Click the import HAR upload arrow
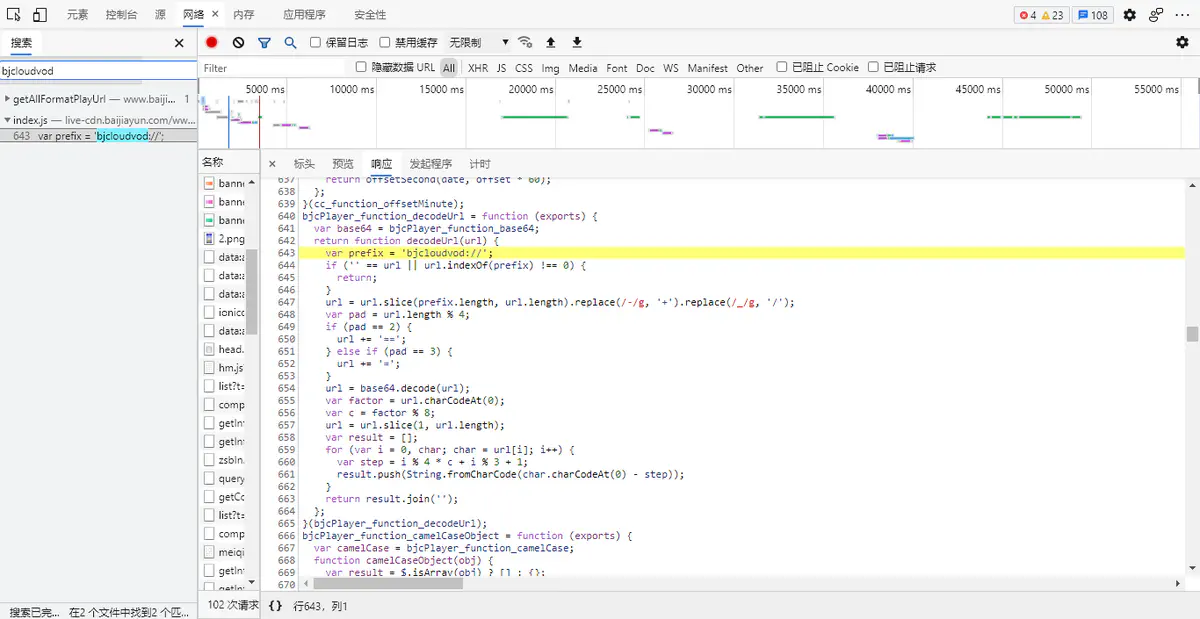The image size is (1200, 619). 550,43
